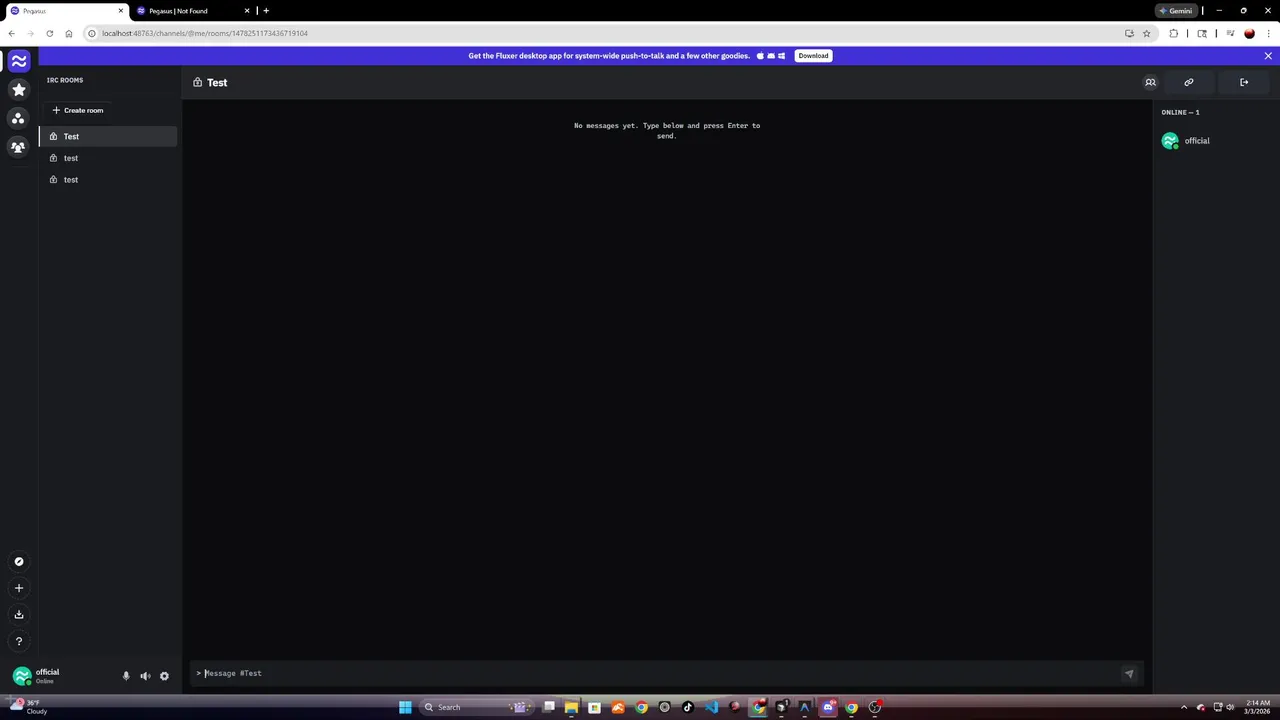Click the Gemini button in Chrome
The image size is (1280, 720).
1175,11
